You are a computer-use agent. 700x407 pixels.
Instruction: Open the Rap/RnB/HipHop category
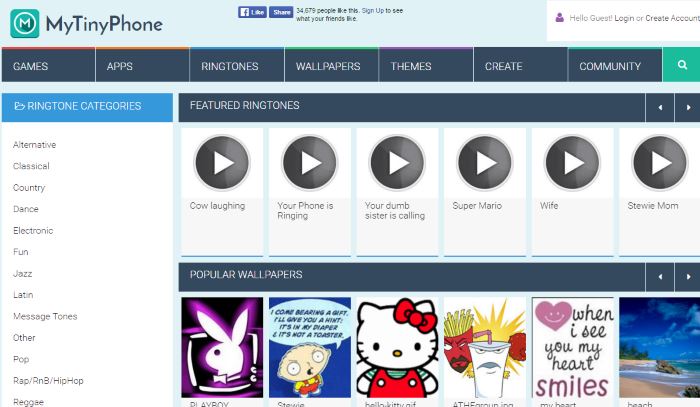click(48, 381)
